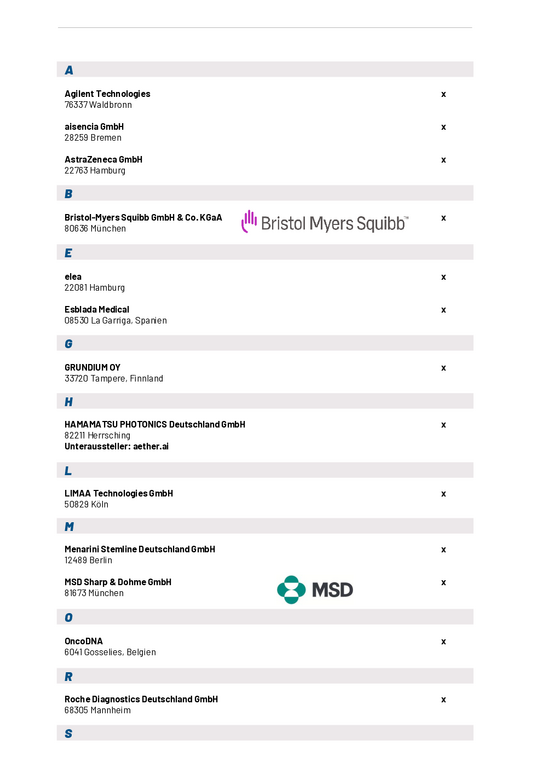The height and width of the screenshot is (768, 543).
Task: Select the x mark beside aisencia GmbH
Action: coord(444,127)
